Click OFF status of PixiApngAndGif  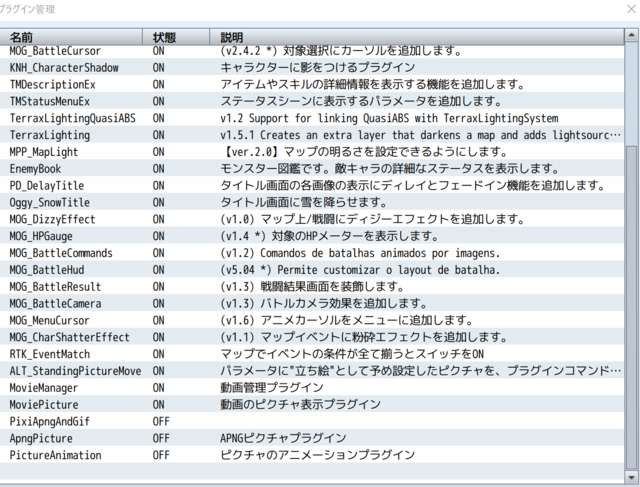point(161,422)
